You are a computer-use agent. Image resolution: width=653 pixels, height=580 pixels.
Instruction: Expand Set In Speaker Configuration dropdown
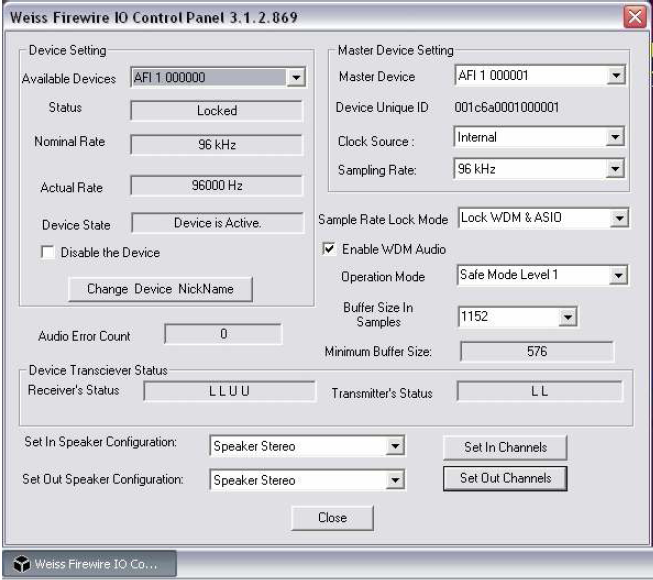(x=394, y=447)
